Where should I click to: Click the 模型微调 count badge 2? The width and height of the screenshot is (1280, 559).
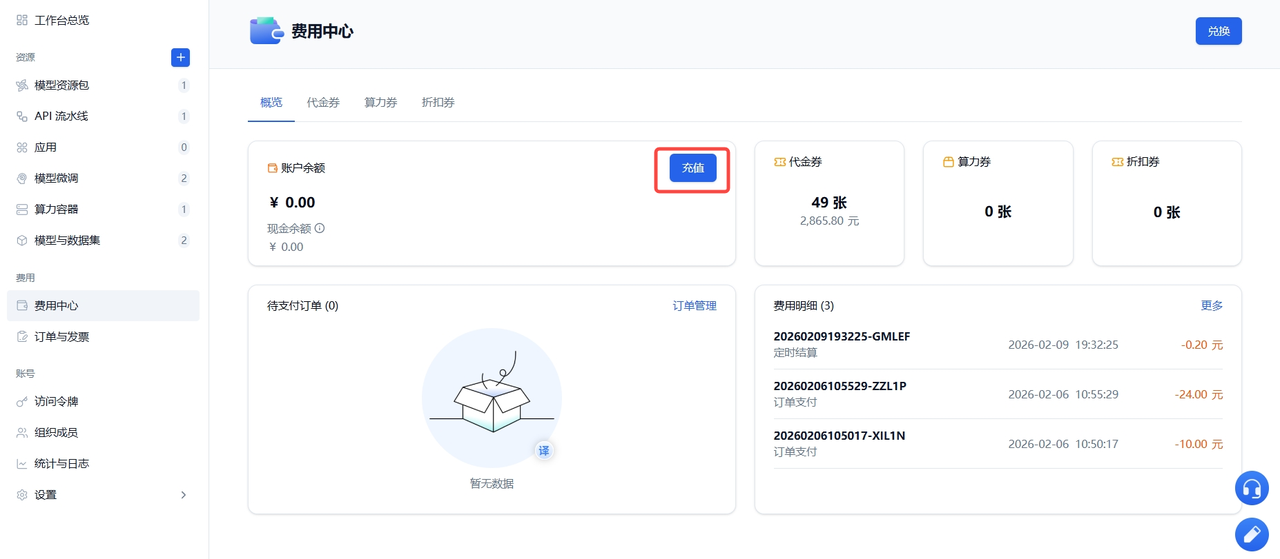[183, 178]
